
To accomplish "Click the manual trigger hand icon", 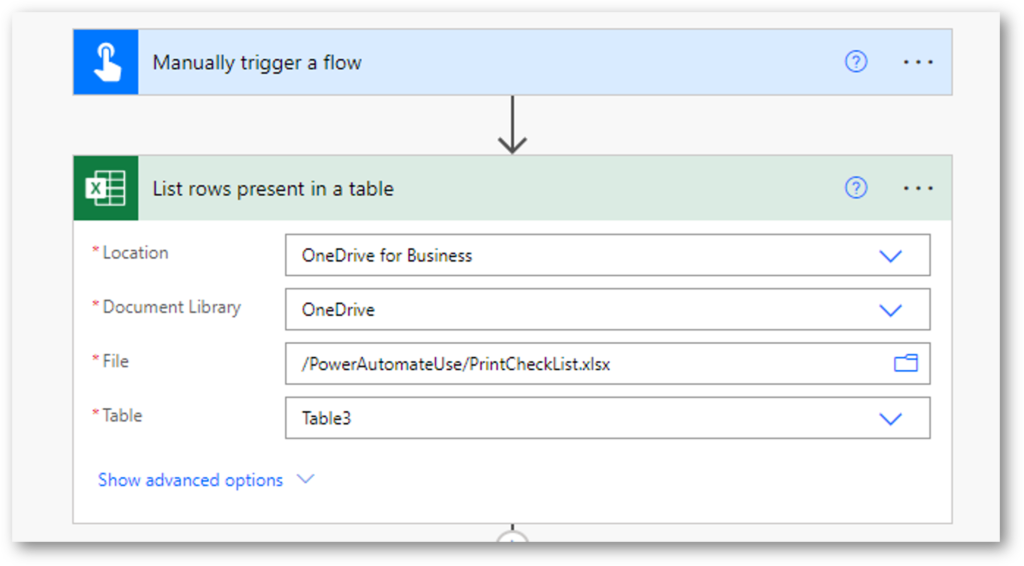I will click(106, 62).
